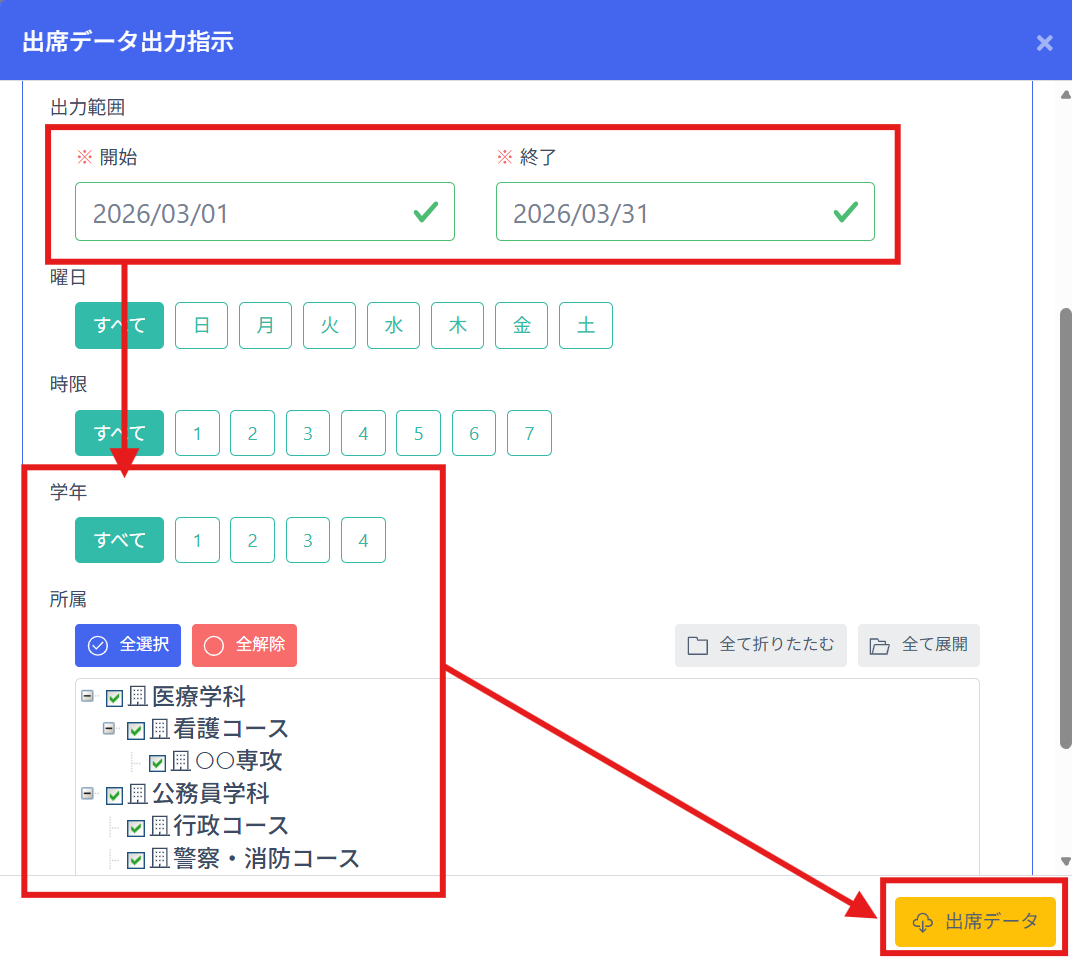Click the building icon beside 医療学科

click(138, 697)
